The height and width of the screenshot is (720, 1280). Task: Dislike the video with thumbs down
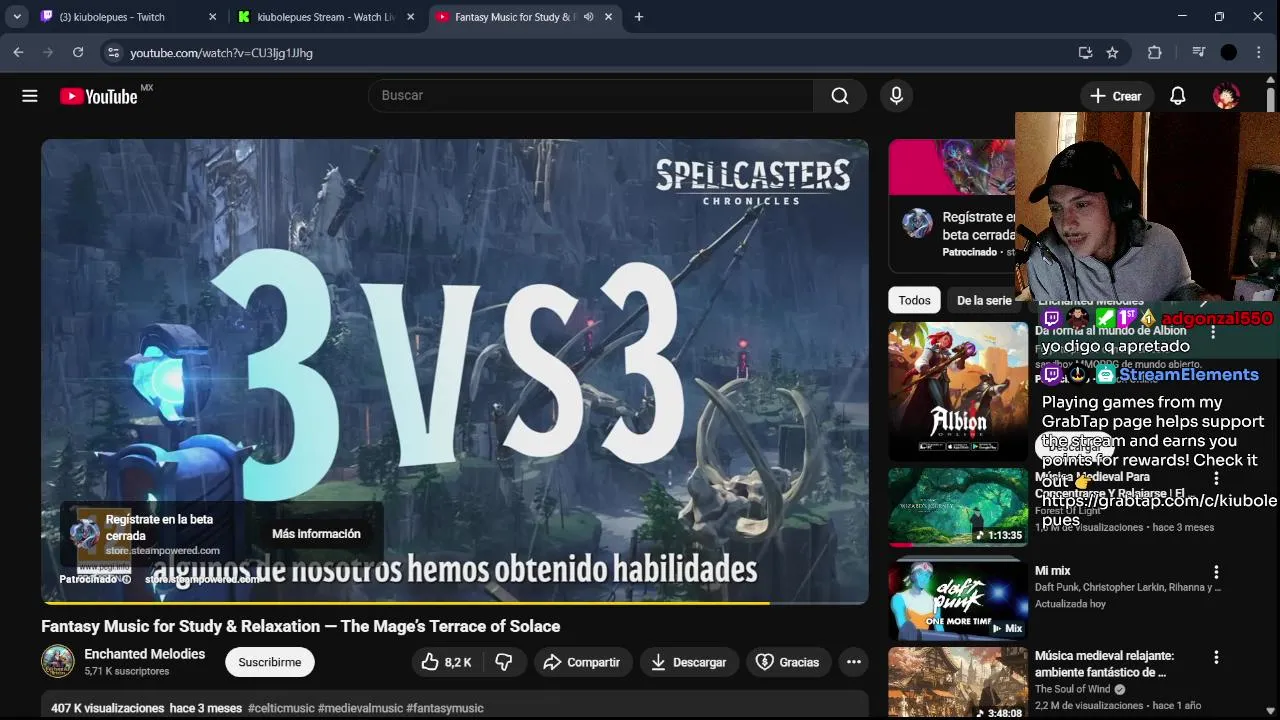coord(504,662)
